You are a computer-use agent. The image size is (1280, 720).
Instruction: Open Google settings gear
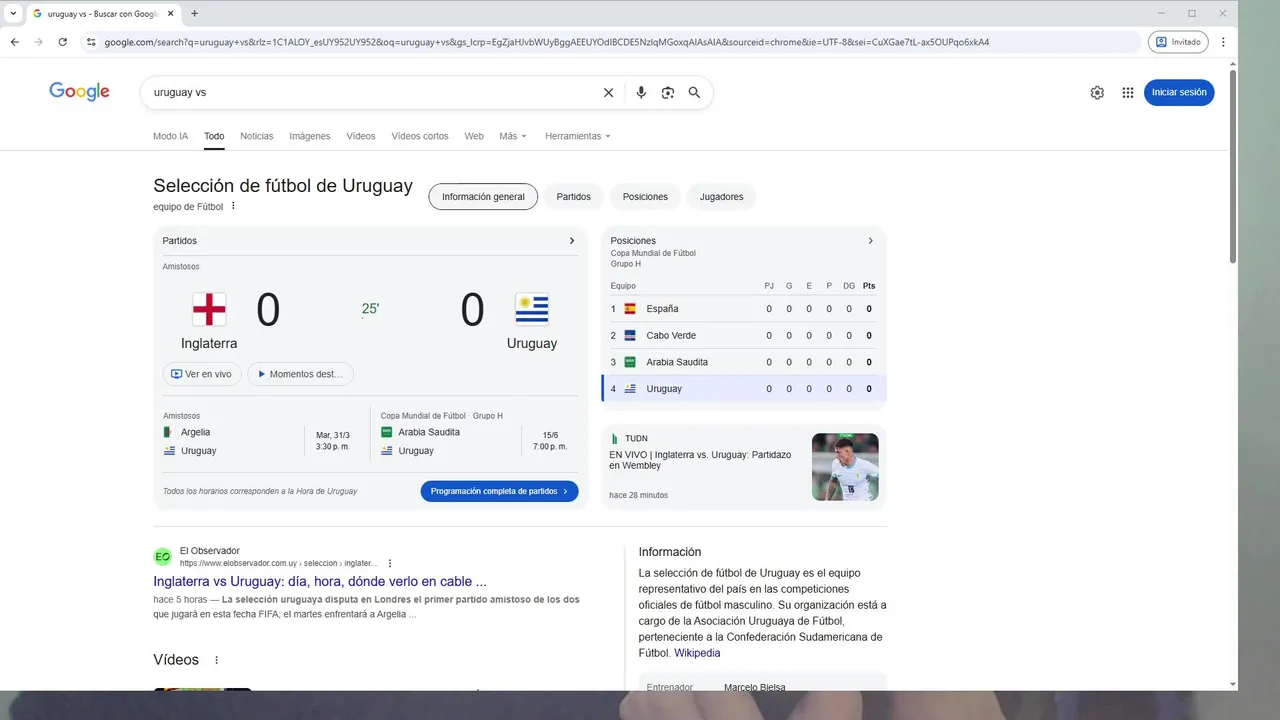pos(1097,92)
